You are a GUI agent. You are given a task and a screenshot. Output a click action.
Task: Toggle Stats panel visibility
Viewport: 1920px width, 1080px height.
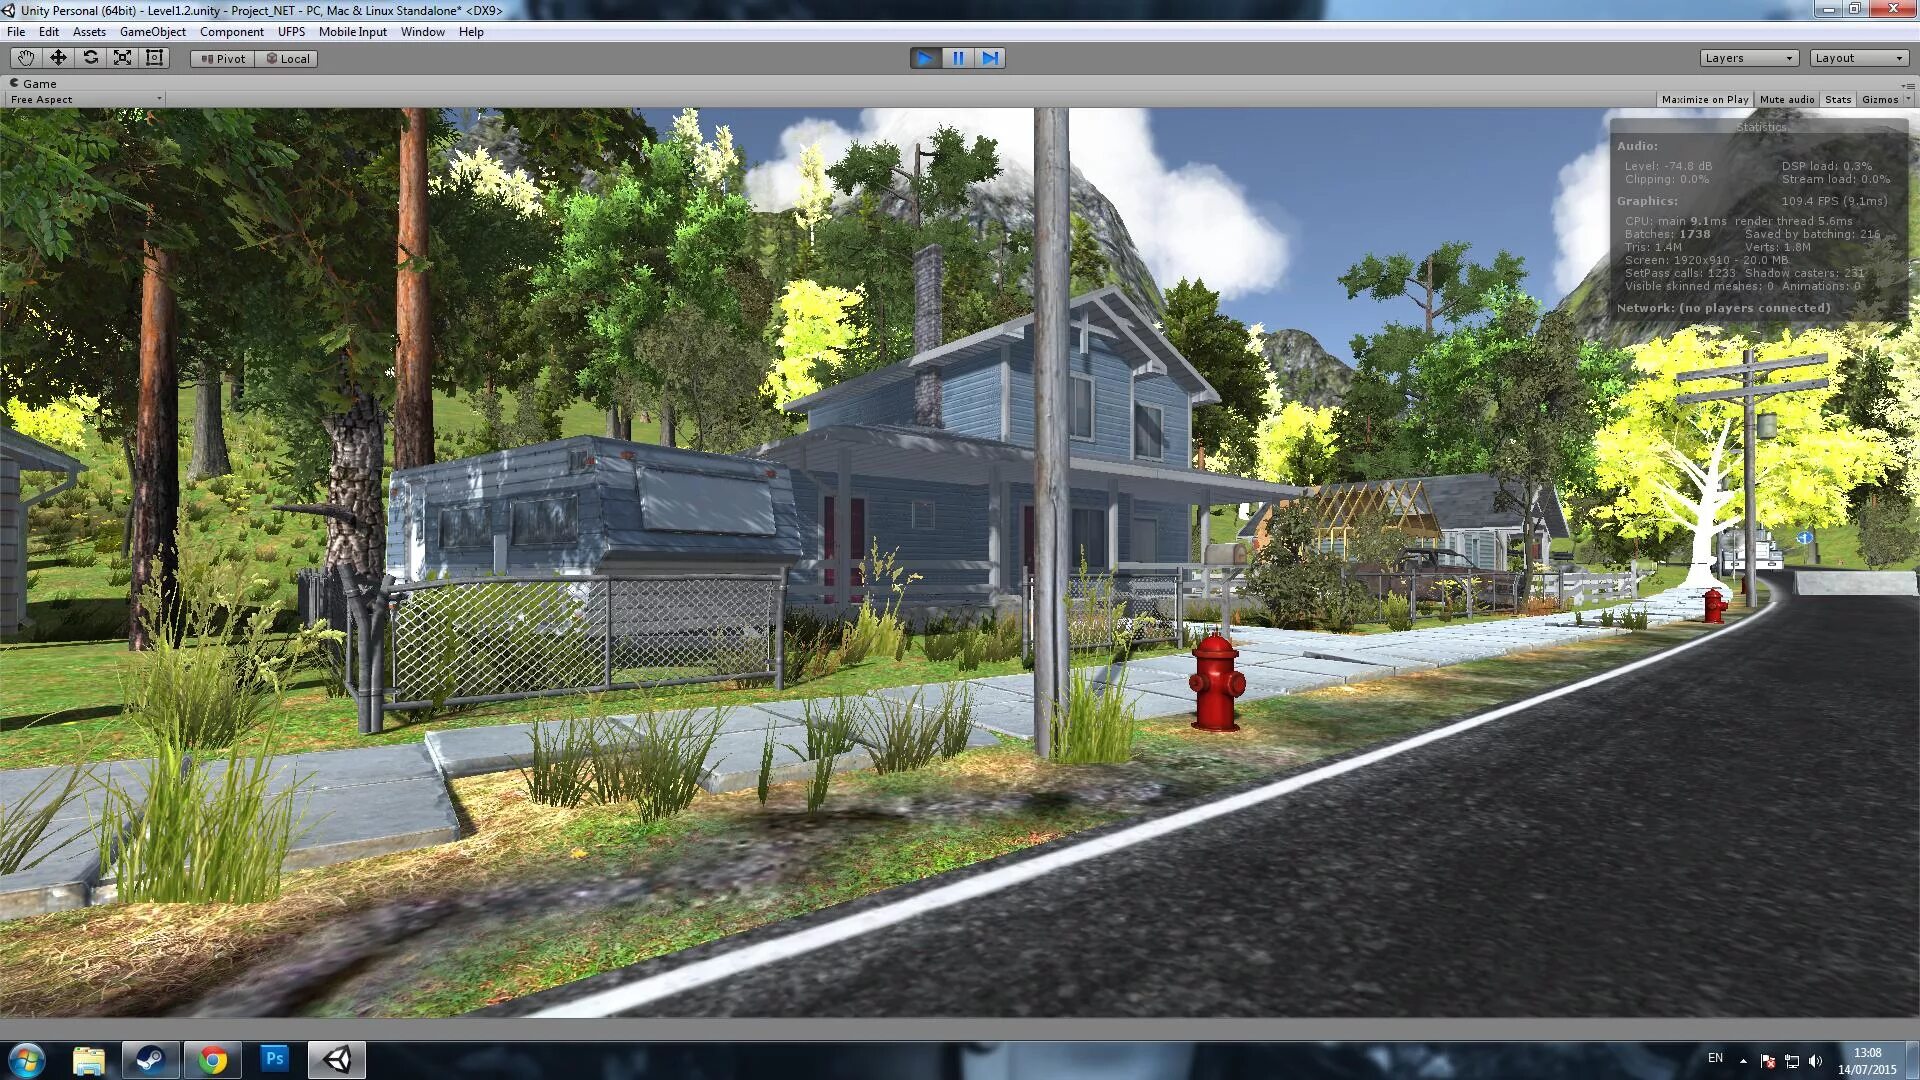pos(1838,99)
